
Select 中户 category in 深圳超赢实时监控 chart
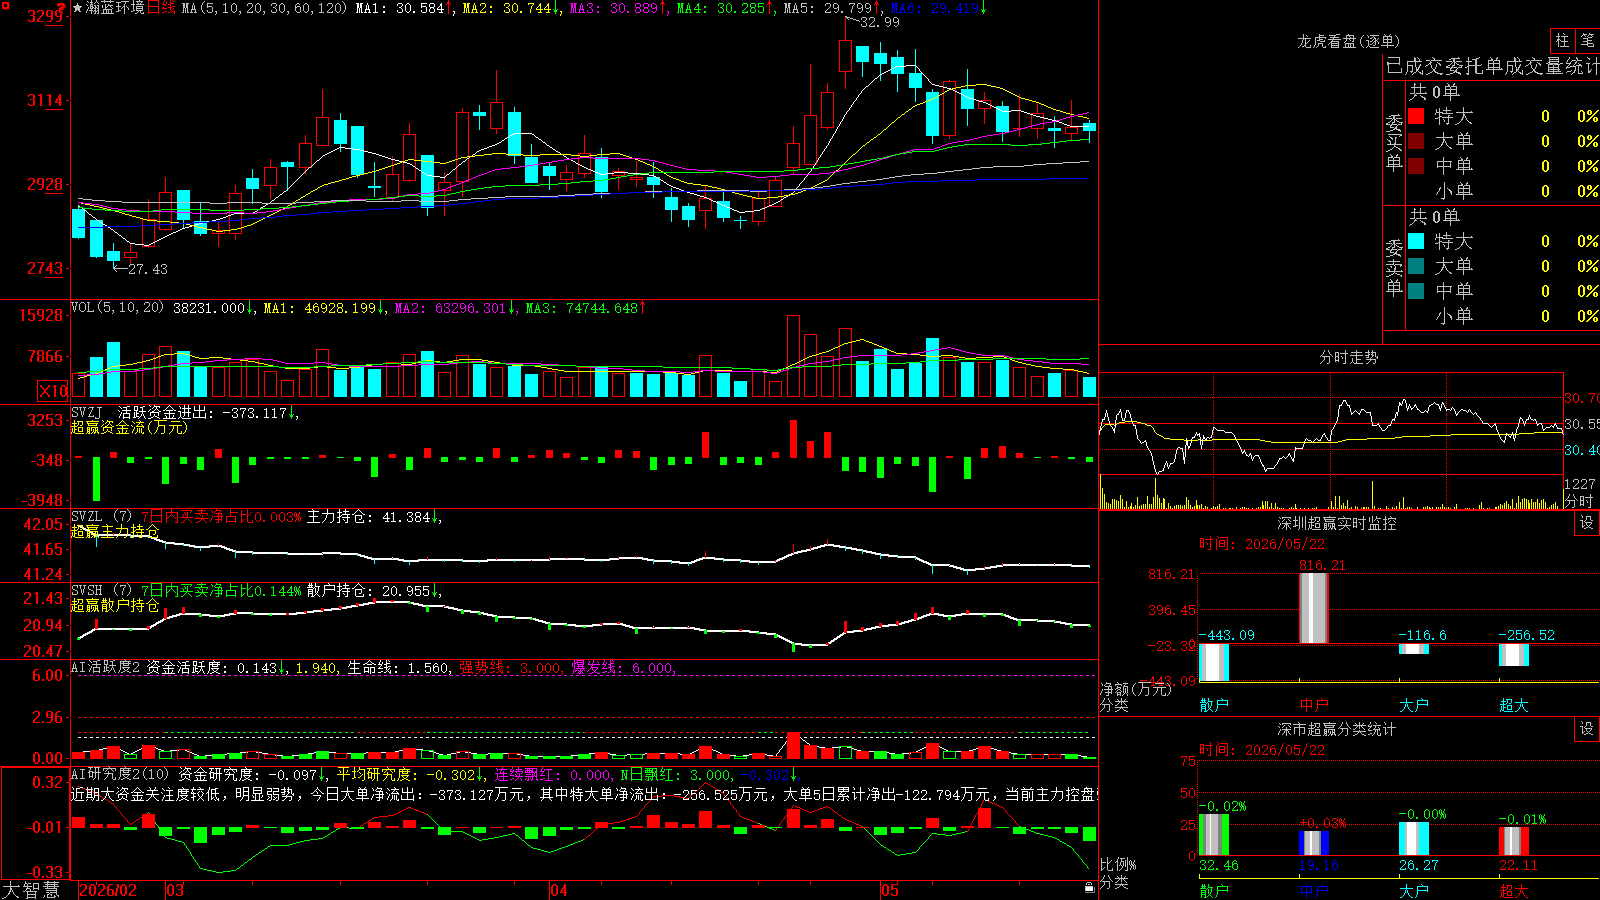[1314, 705]
